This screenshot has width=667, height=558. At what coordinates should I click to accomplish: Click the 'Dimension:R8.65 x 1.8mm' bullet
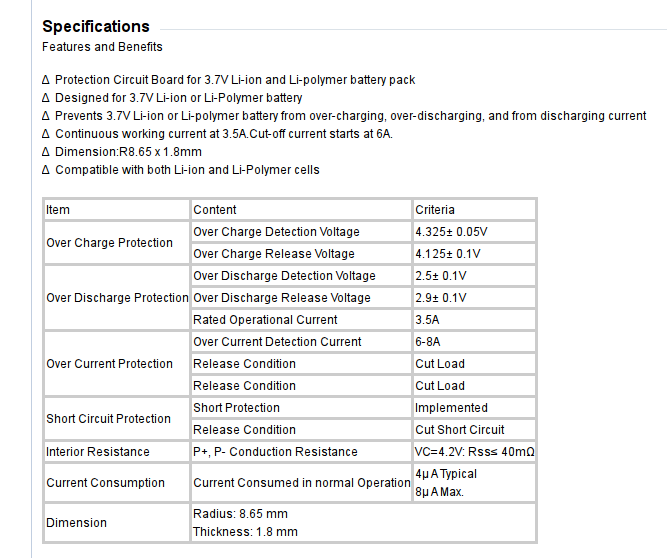tap(122, 152)
